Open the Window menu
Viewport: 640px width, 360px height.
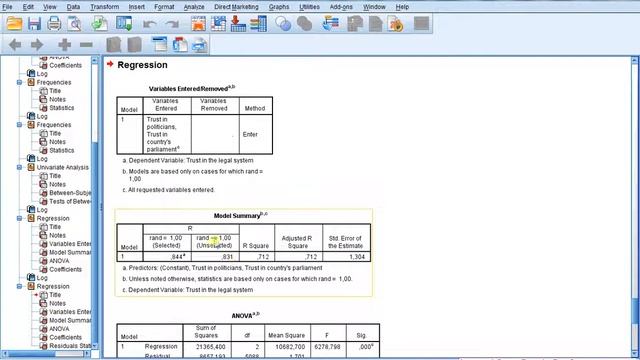pyautogui.click(x=374, y=7)
